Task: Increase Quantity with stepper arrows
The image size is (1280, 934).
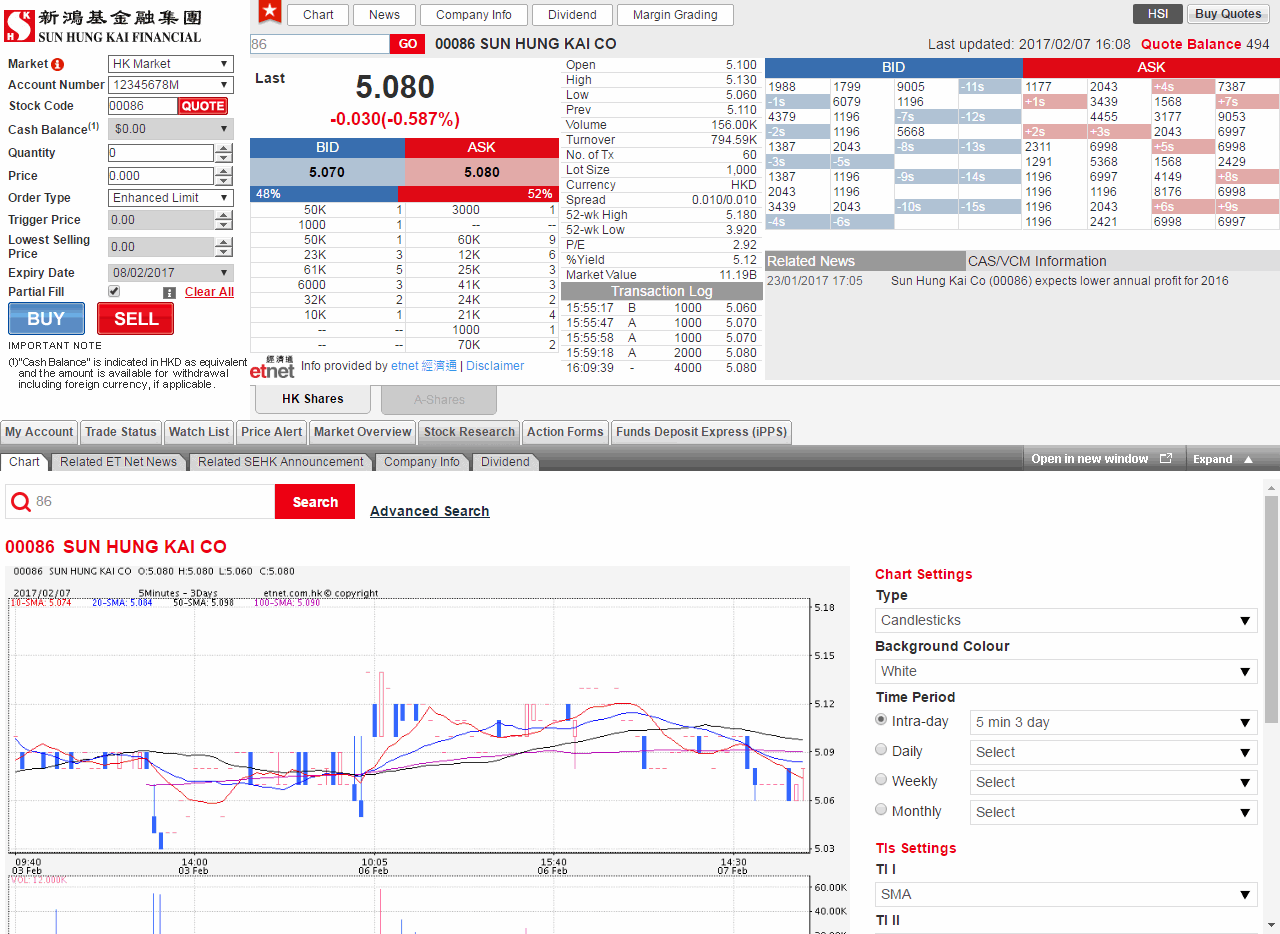Action: (224, 149)
